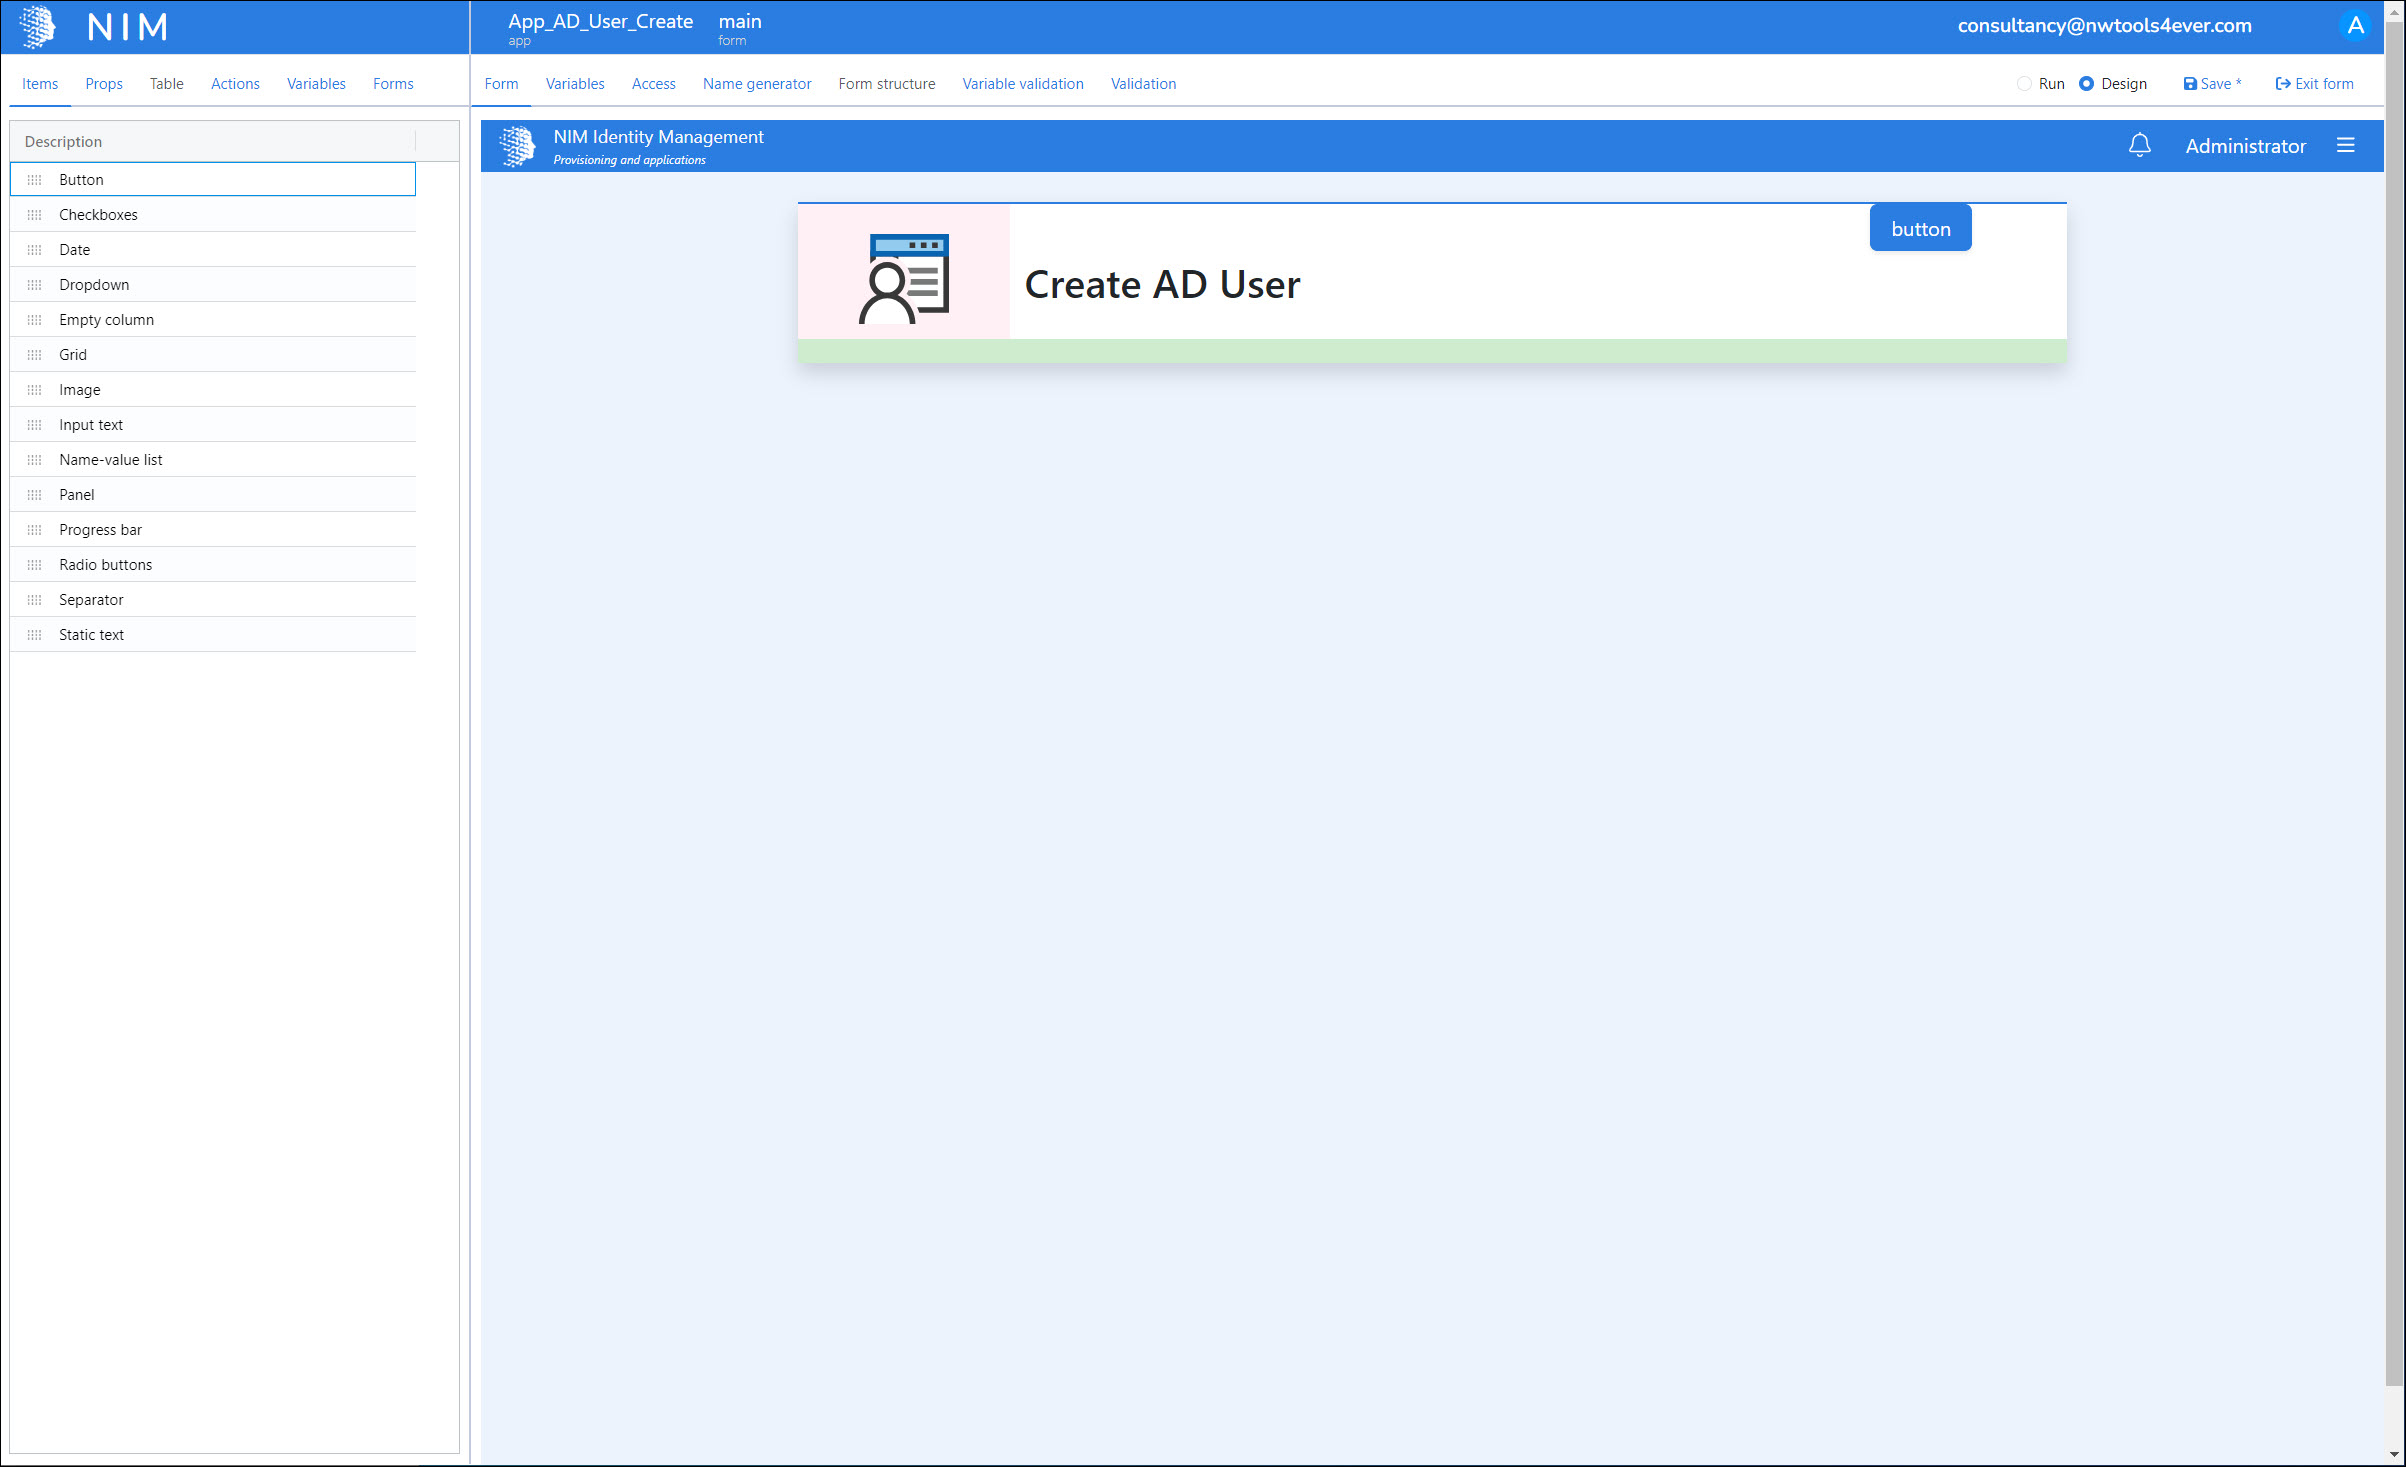Image resolution: width=2406 pixels, height=1467 pixels.
Task: Click the NIM logo in top-left header
Action: tap(38, 26)
